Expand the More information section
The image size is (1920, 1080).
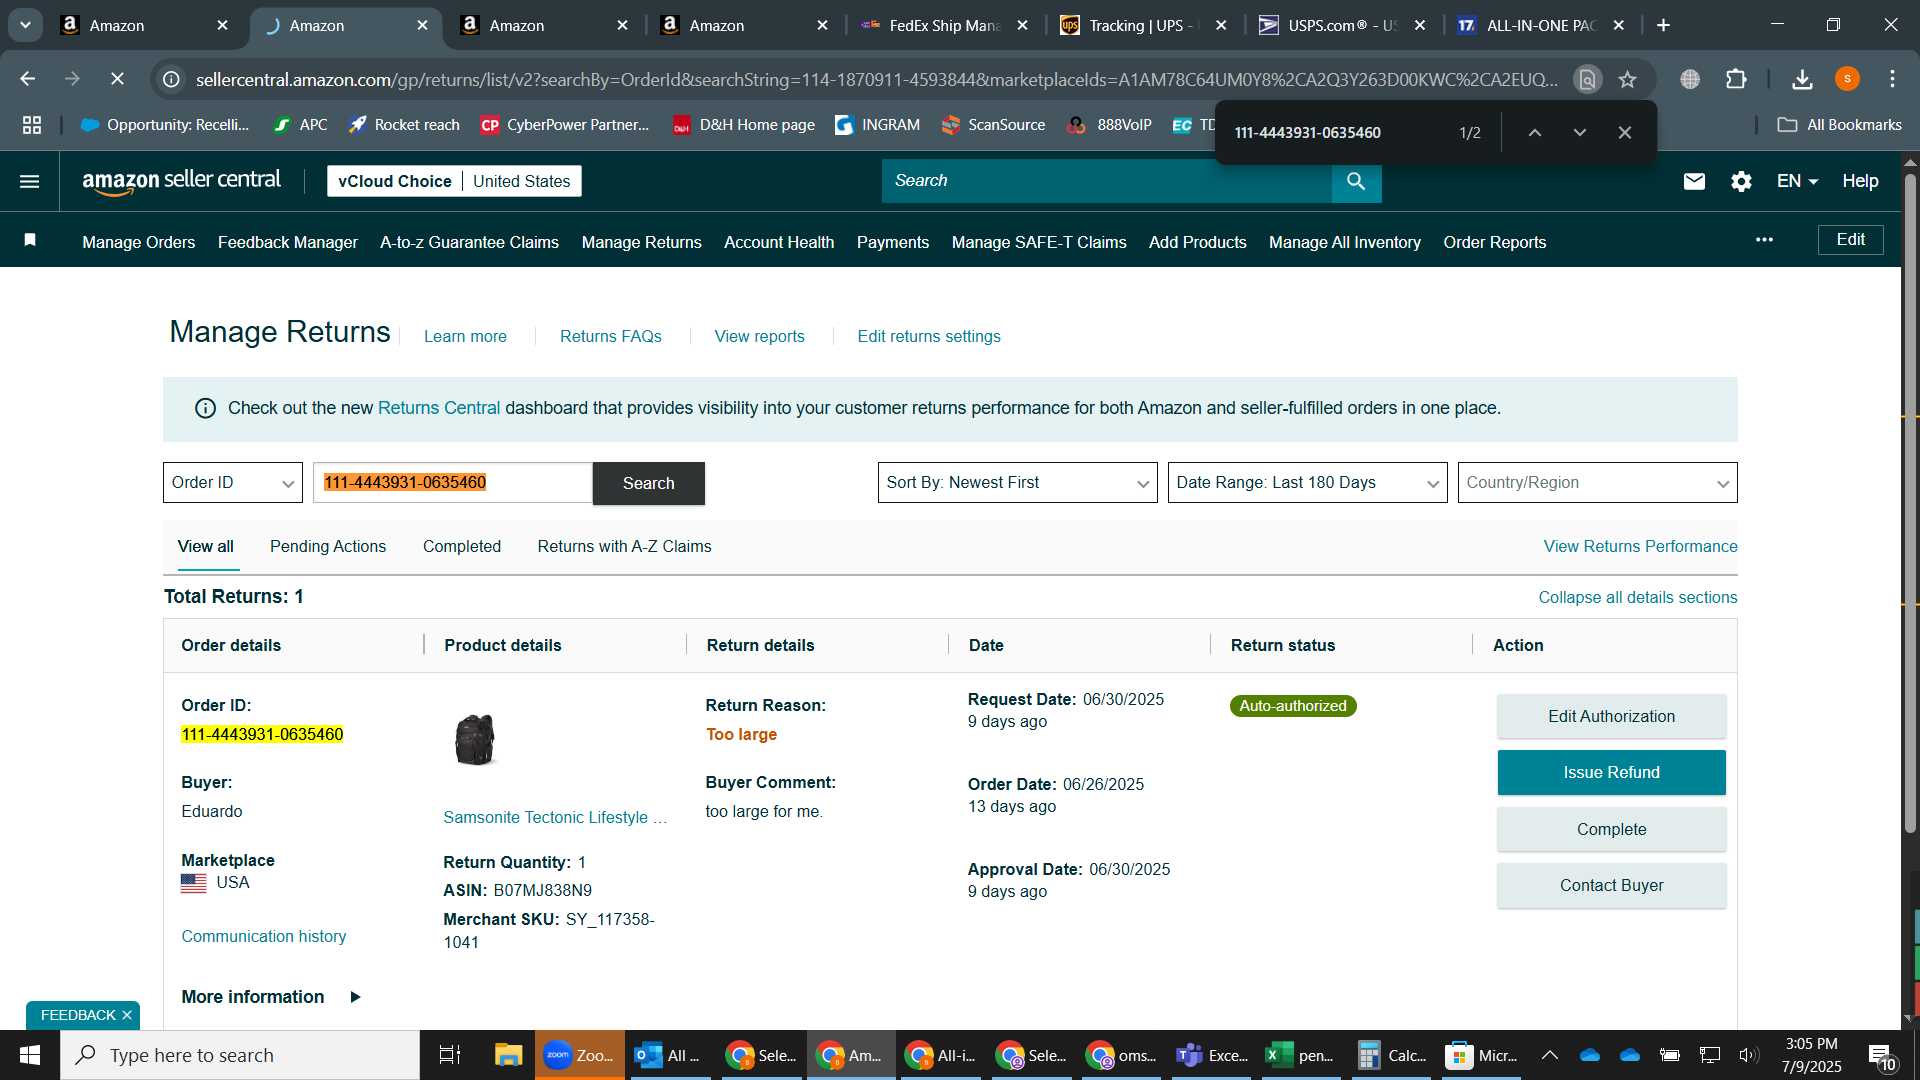click(271, 997)
